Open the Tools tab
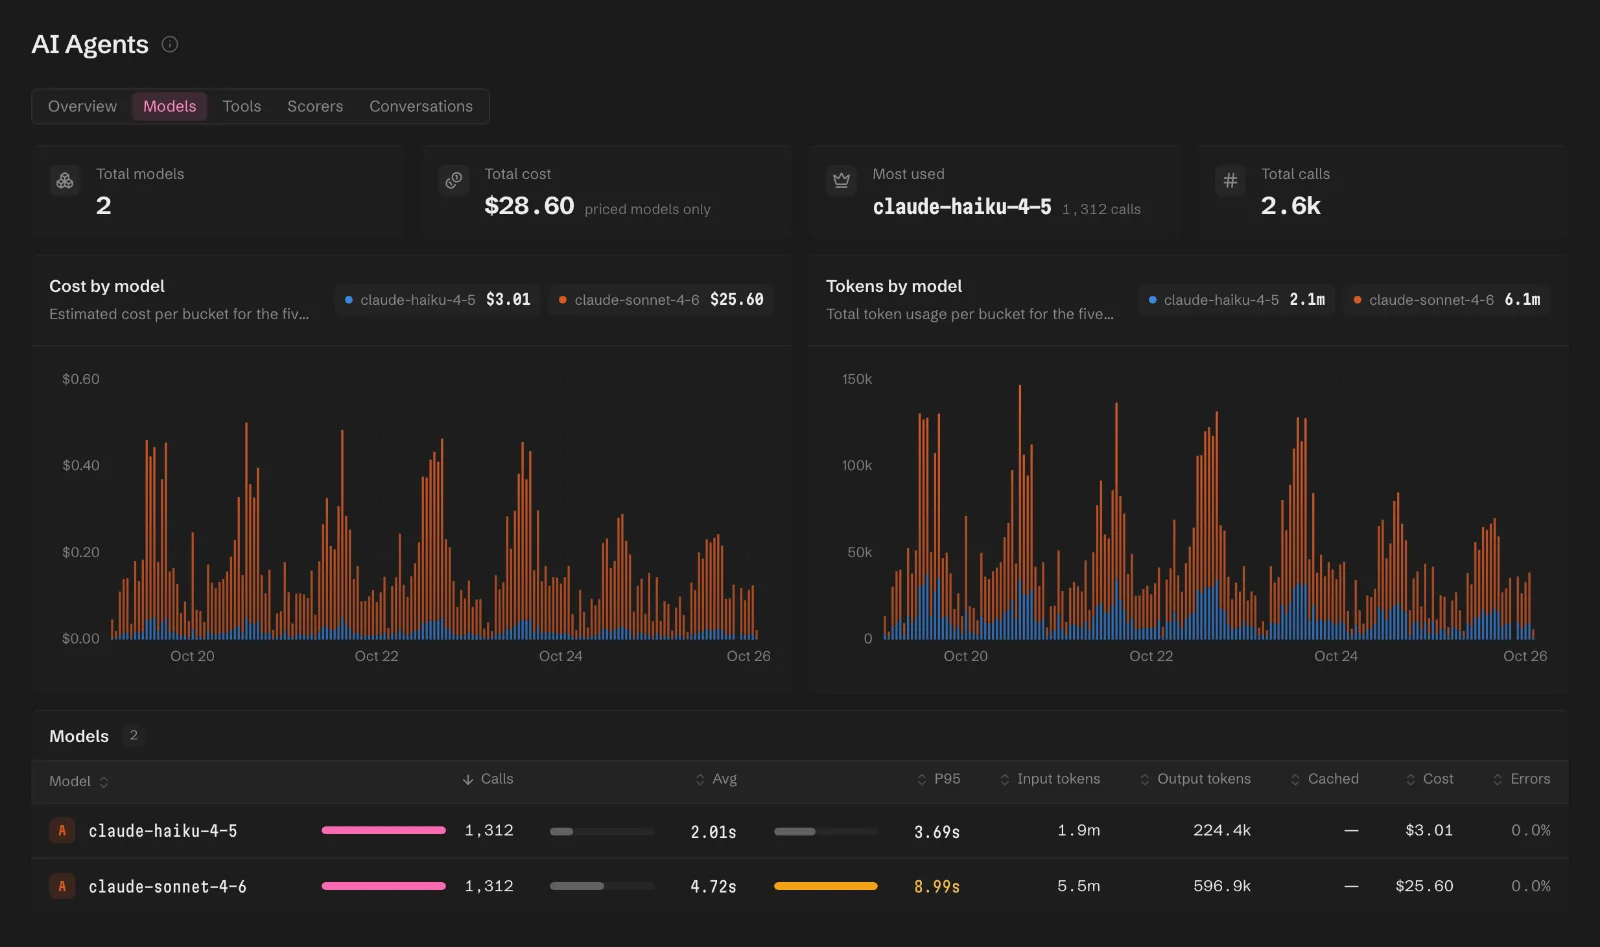The height and width of the screenshot is (947, 1600). click(x=242, y=106)
